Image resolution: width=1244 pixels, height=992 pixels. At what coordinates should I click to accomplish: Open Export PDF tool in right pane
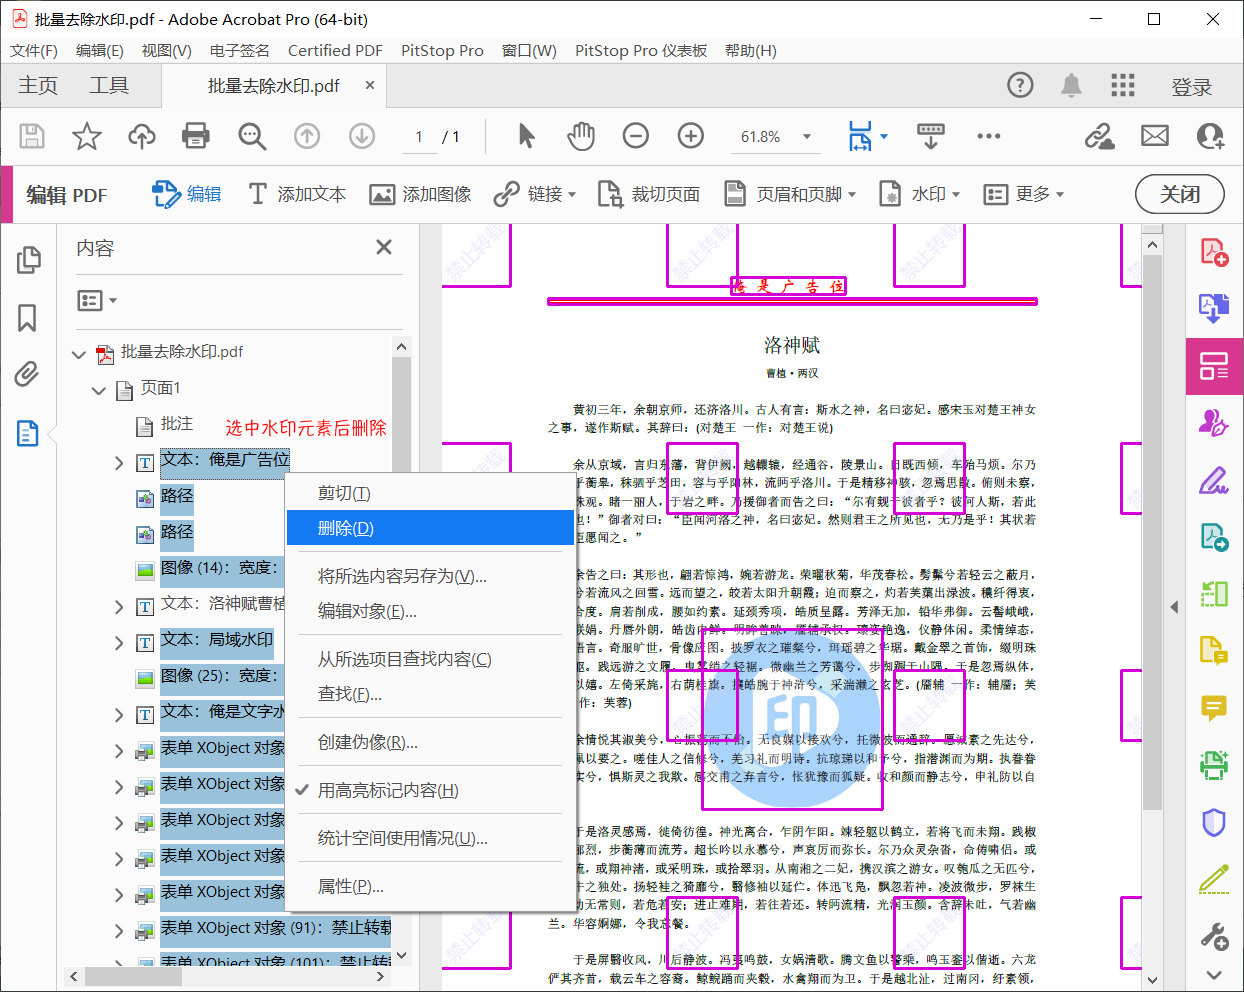(1214, 308)
